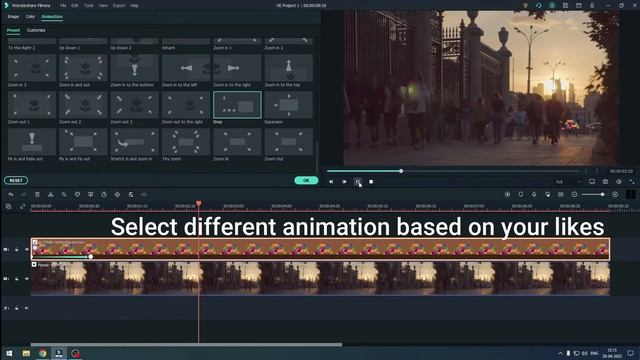
Task: Select the Preset sub-tab
Action: click(x=13, y=30)
